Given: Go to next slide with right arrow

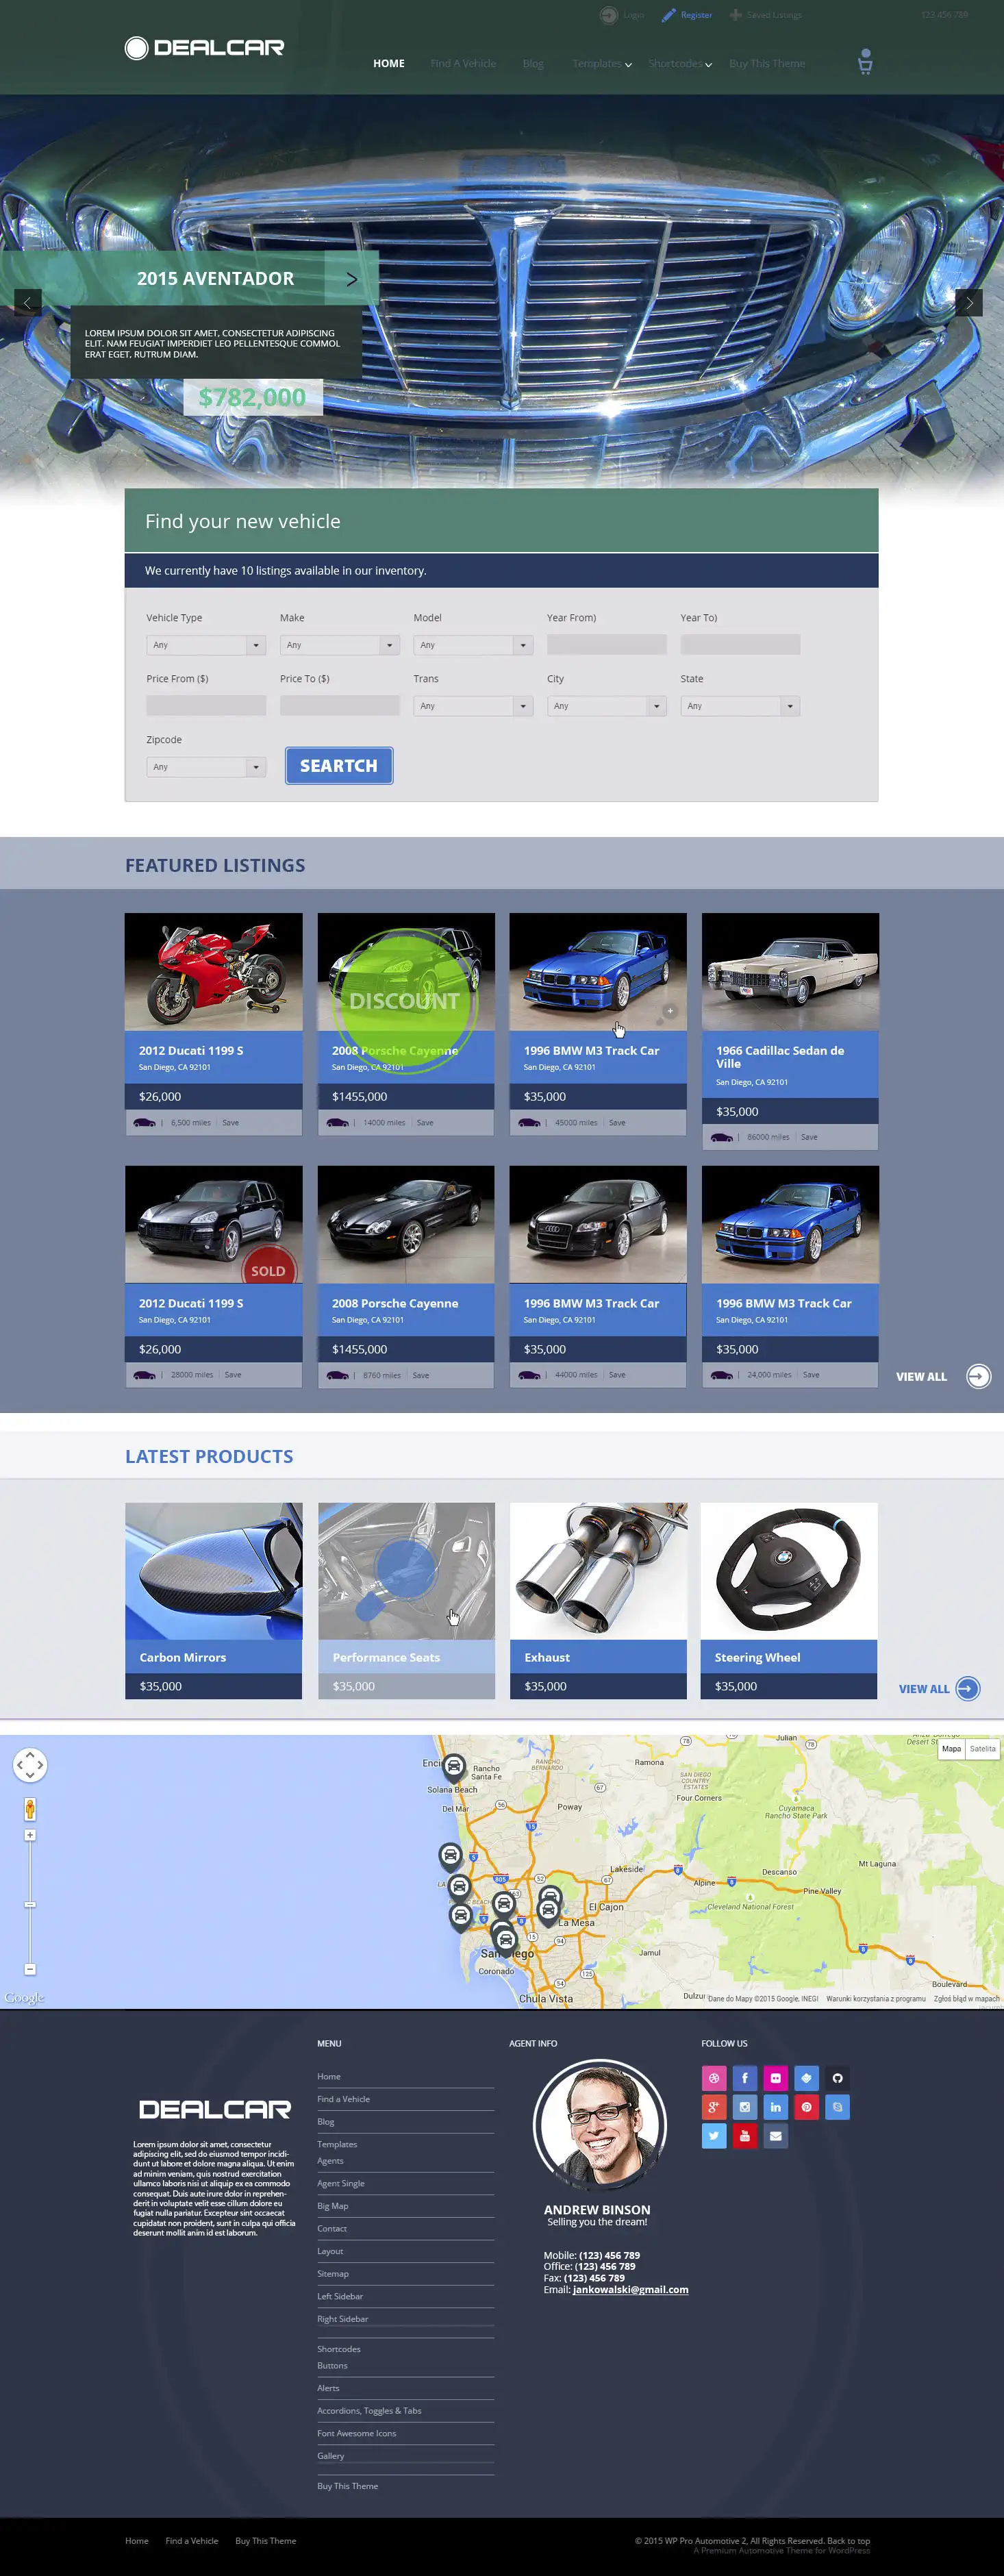Looking at the screenshot, I should pos(968,302).
